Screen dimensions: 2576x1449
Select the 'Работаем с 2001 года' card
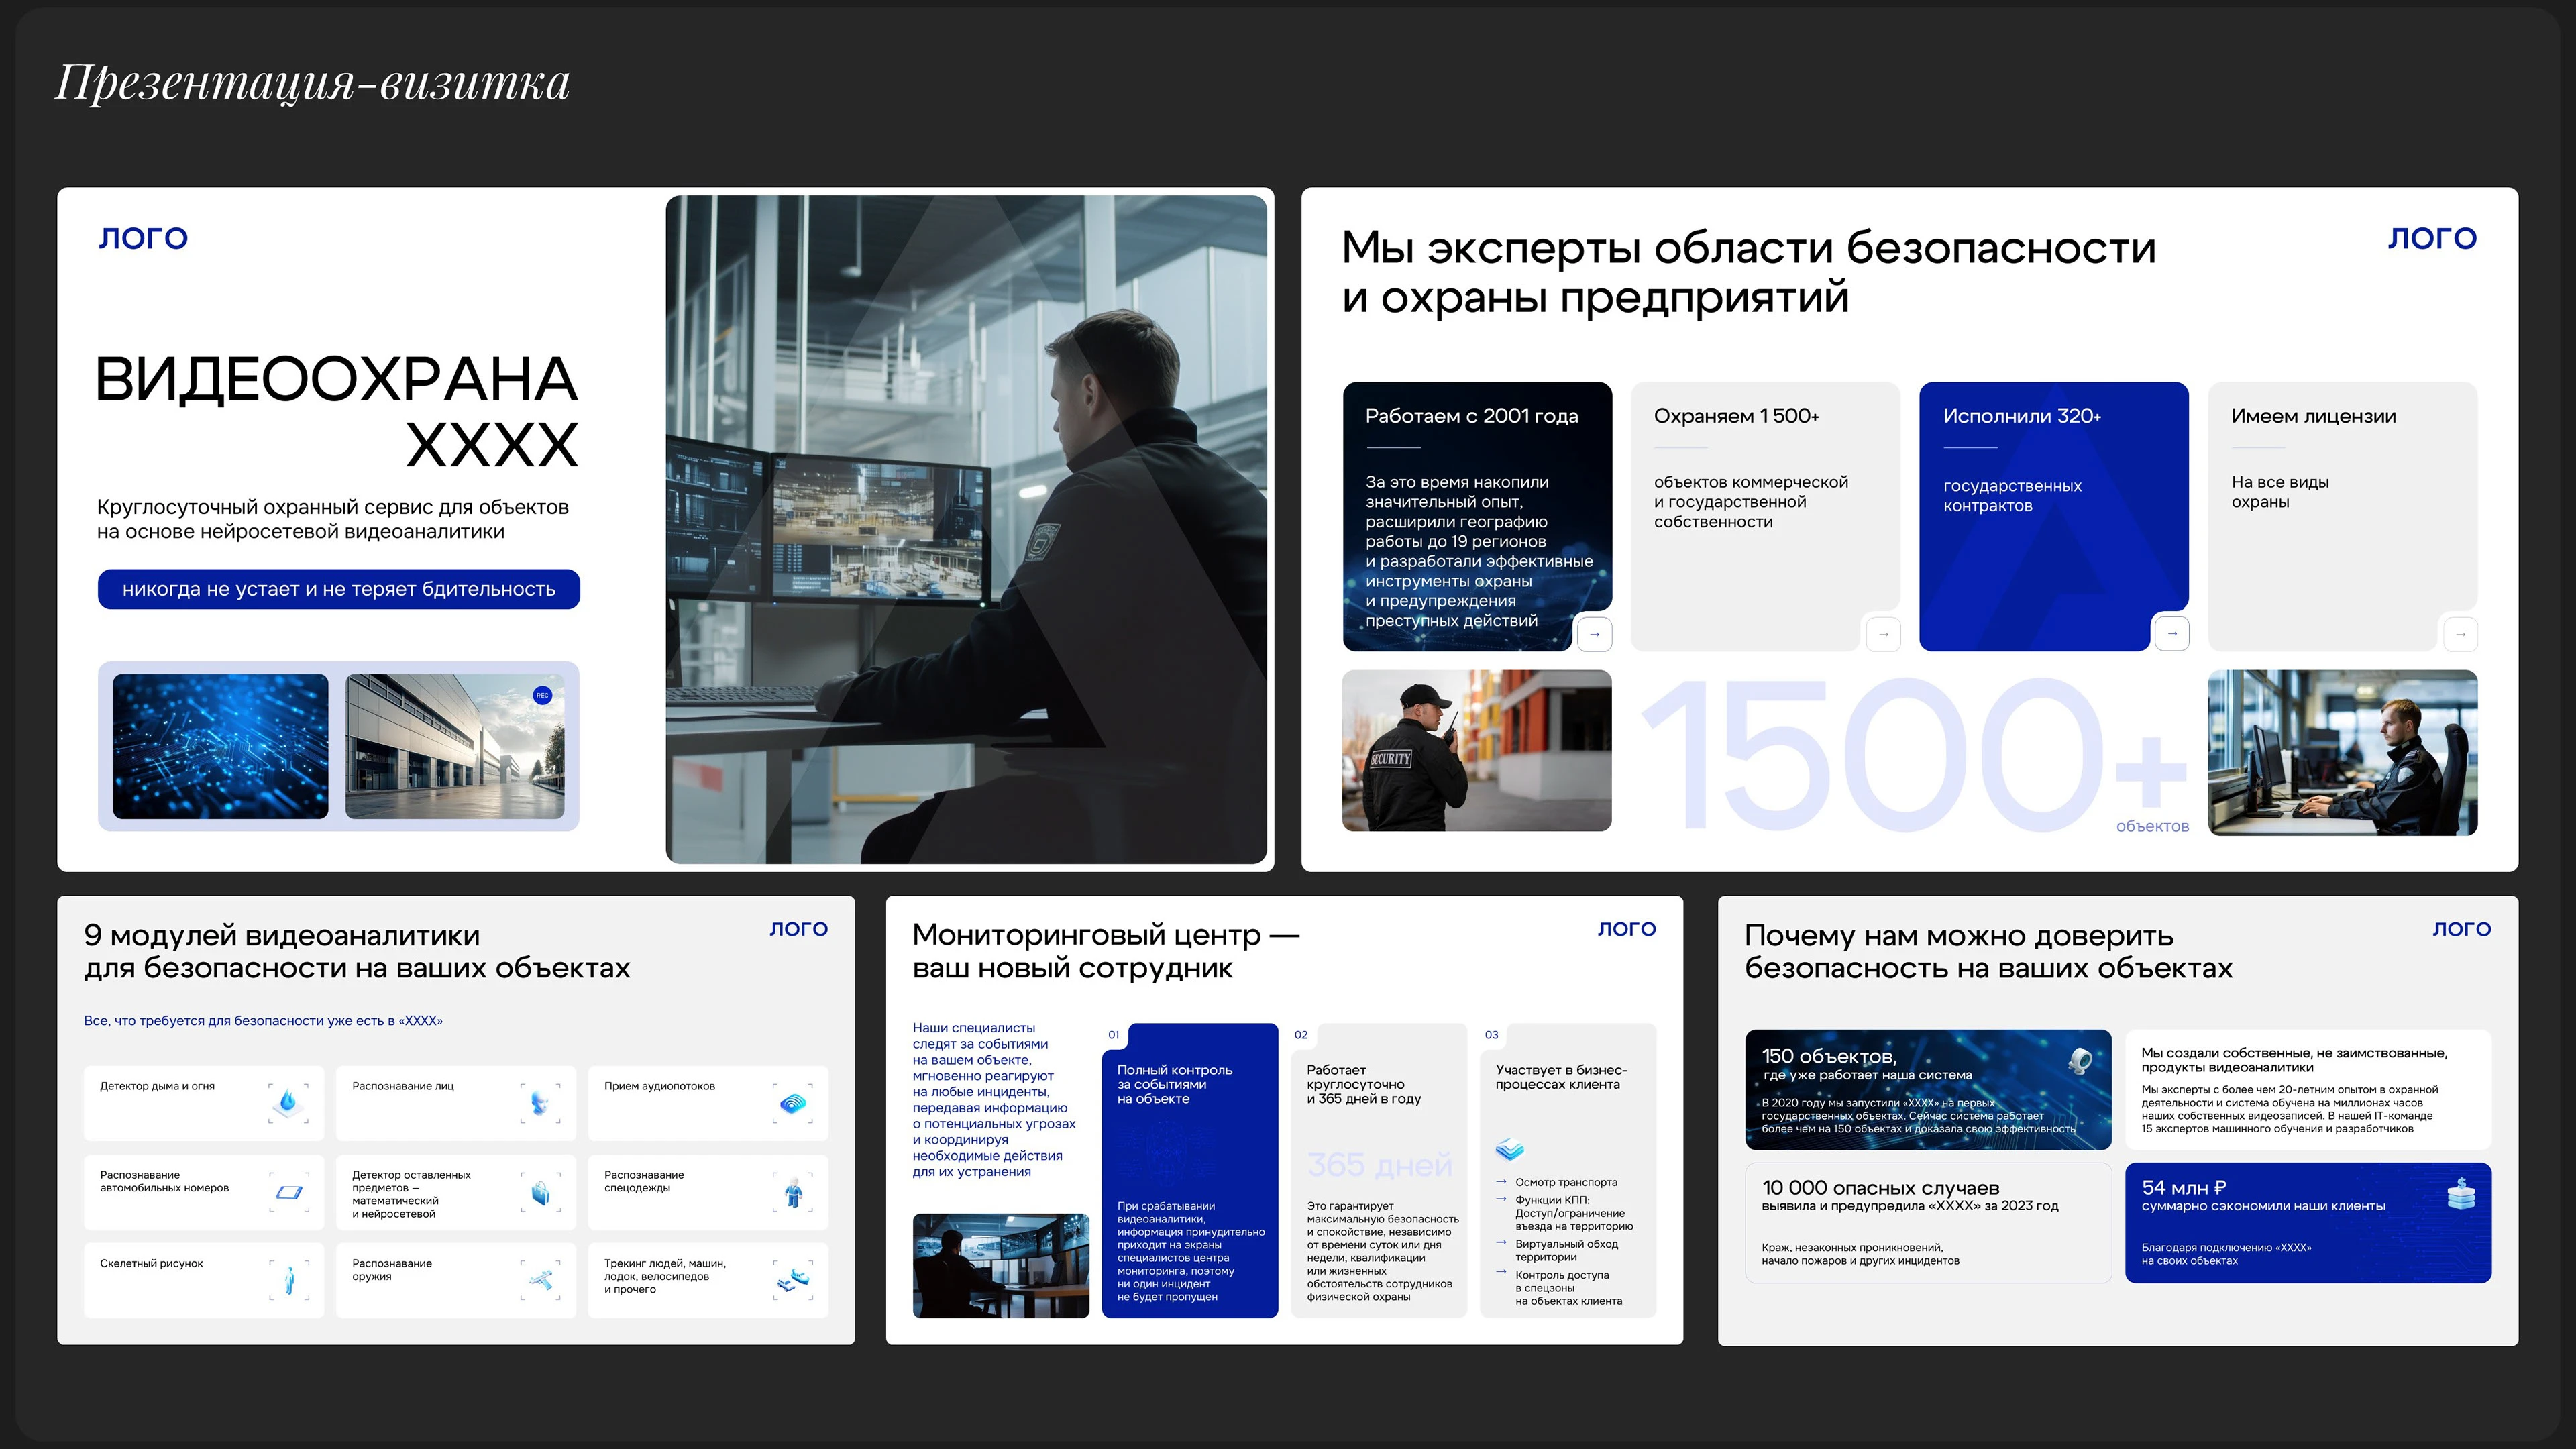click(x=1477, y=516)
